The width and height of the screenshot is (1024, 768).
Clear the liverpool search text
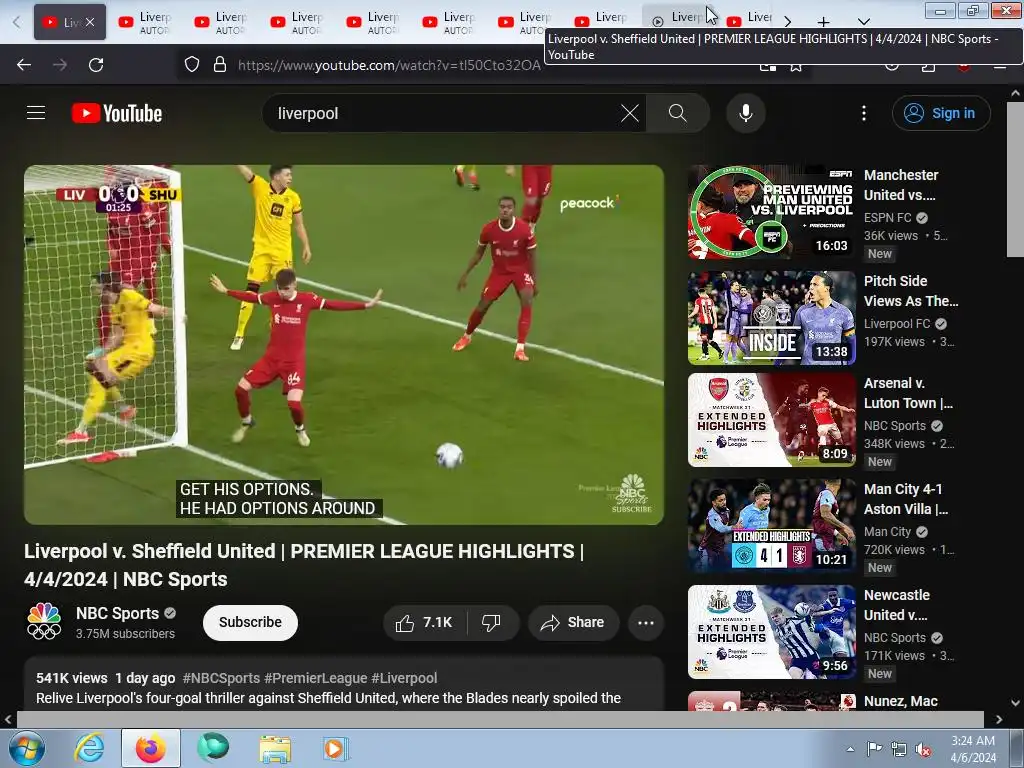coord(630,113)
